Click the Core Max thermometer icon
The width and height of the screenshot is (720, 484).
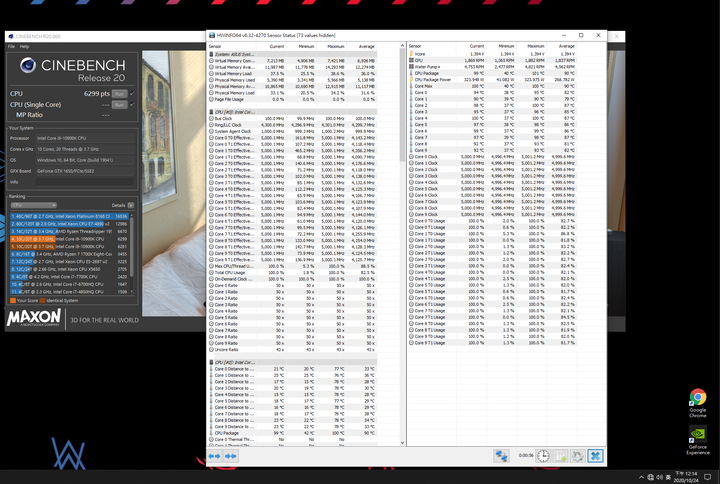(x=411, y=86)
